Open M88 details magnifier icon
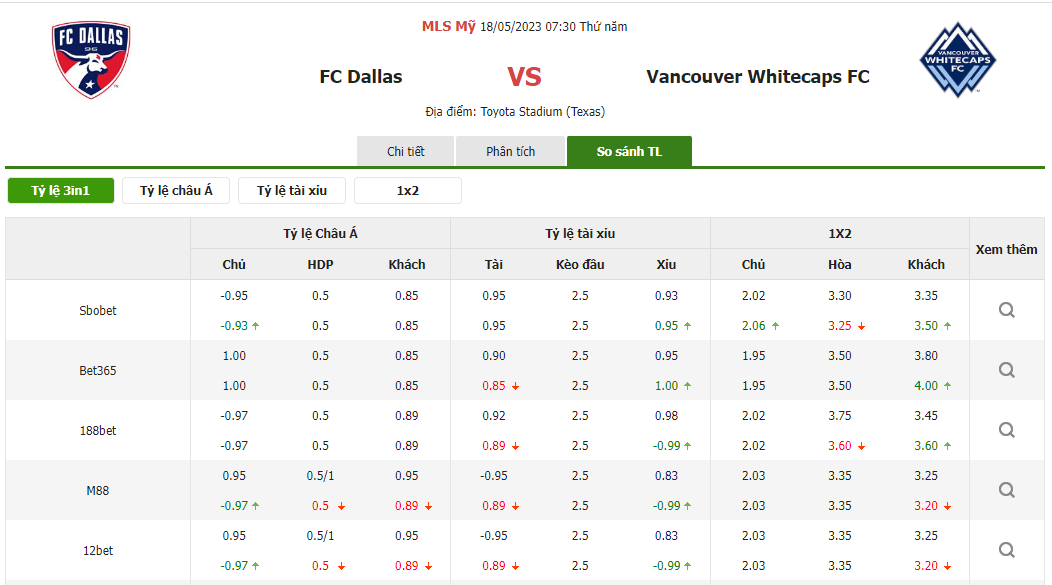The height and width of the screenshot is (585, 1052). (x=1006, y=490)
